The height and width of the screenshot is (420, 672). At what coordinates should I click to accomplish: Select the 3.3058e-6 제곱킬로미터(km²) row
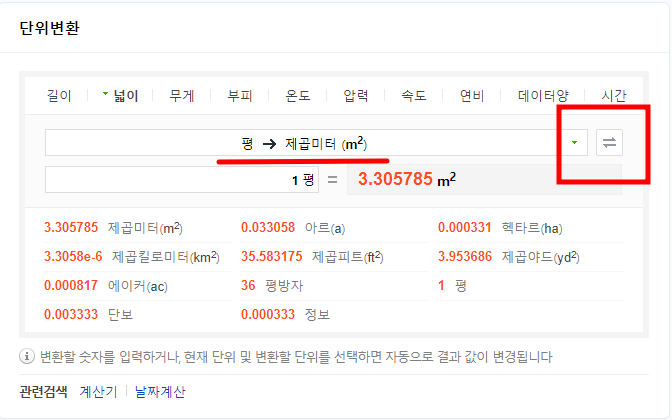tap(137, 257)
